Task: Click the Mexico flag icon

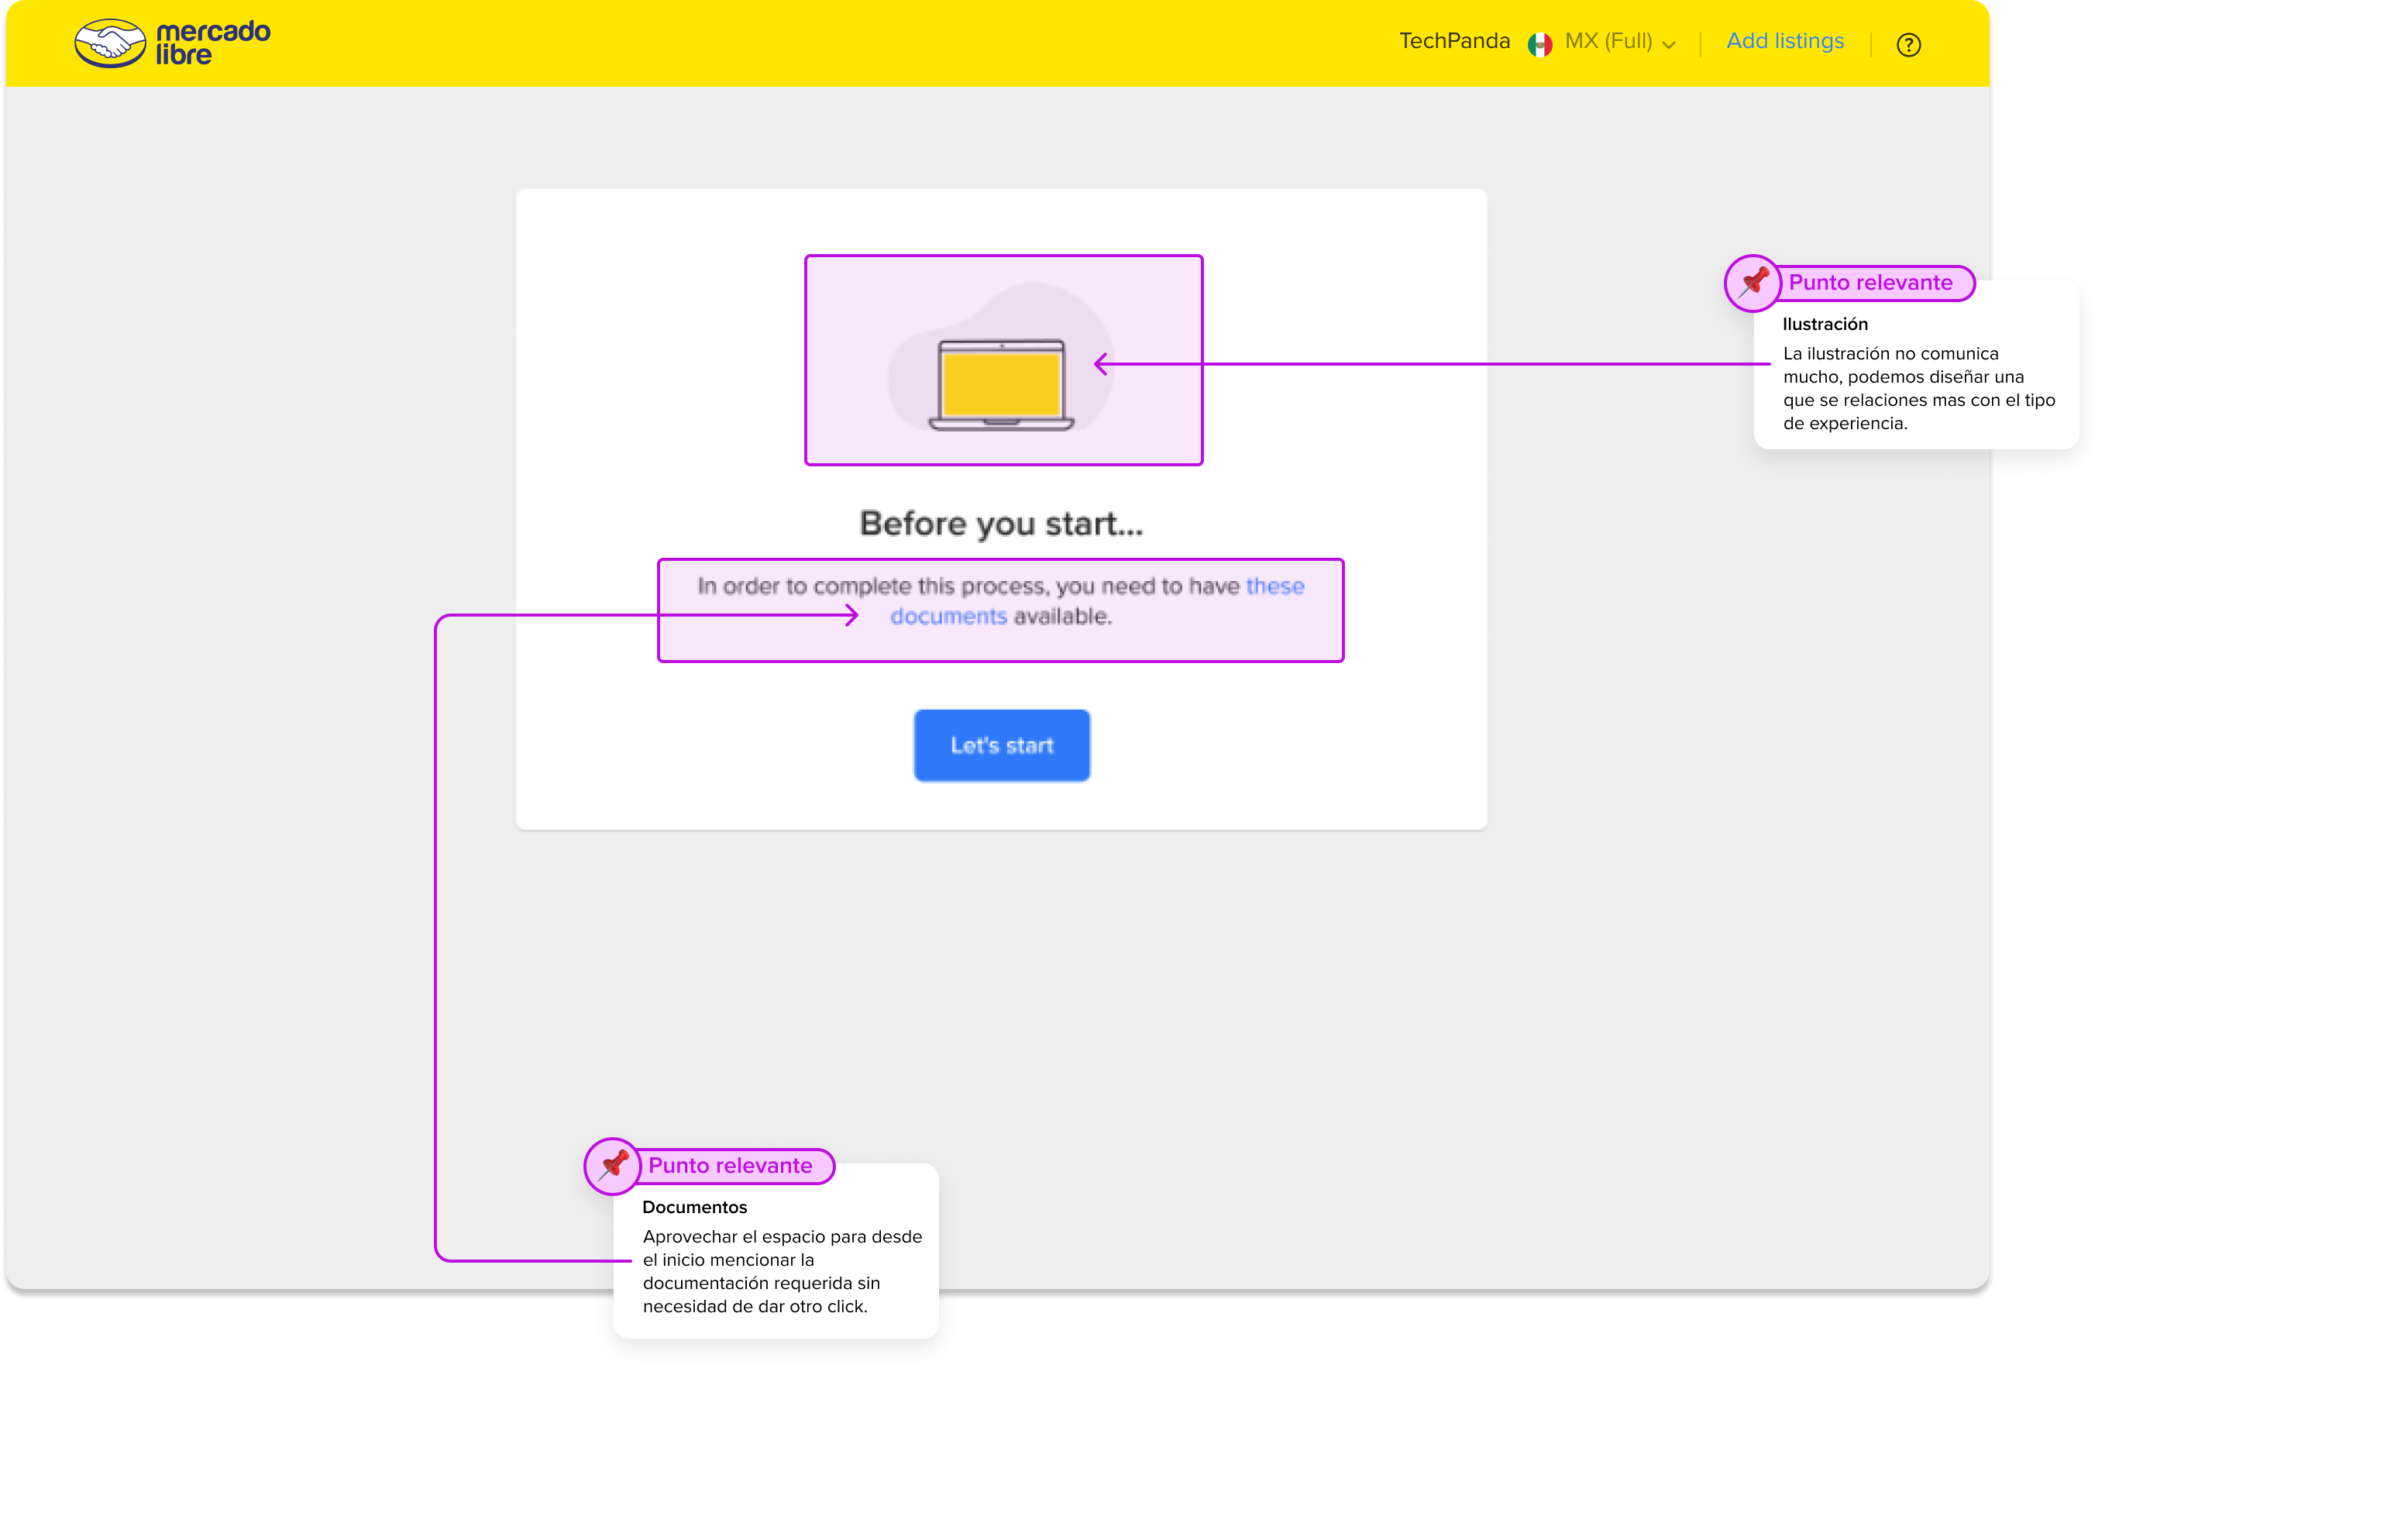Action: click(1540, 44)
